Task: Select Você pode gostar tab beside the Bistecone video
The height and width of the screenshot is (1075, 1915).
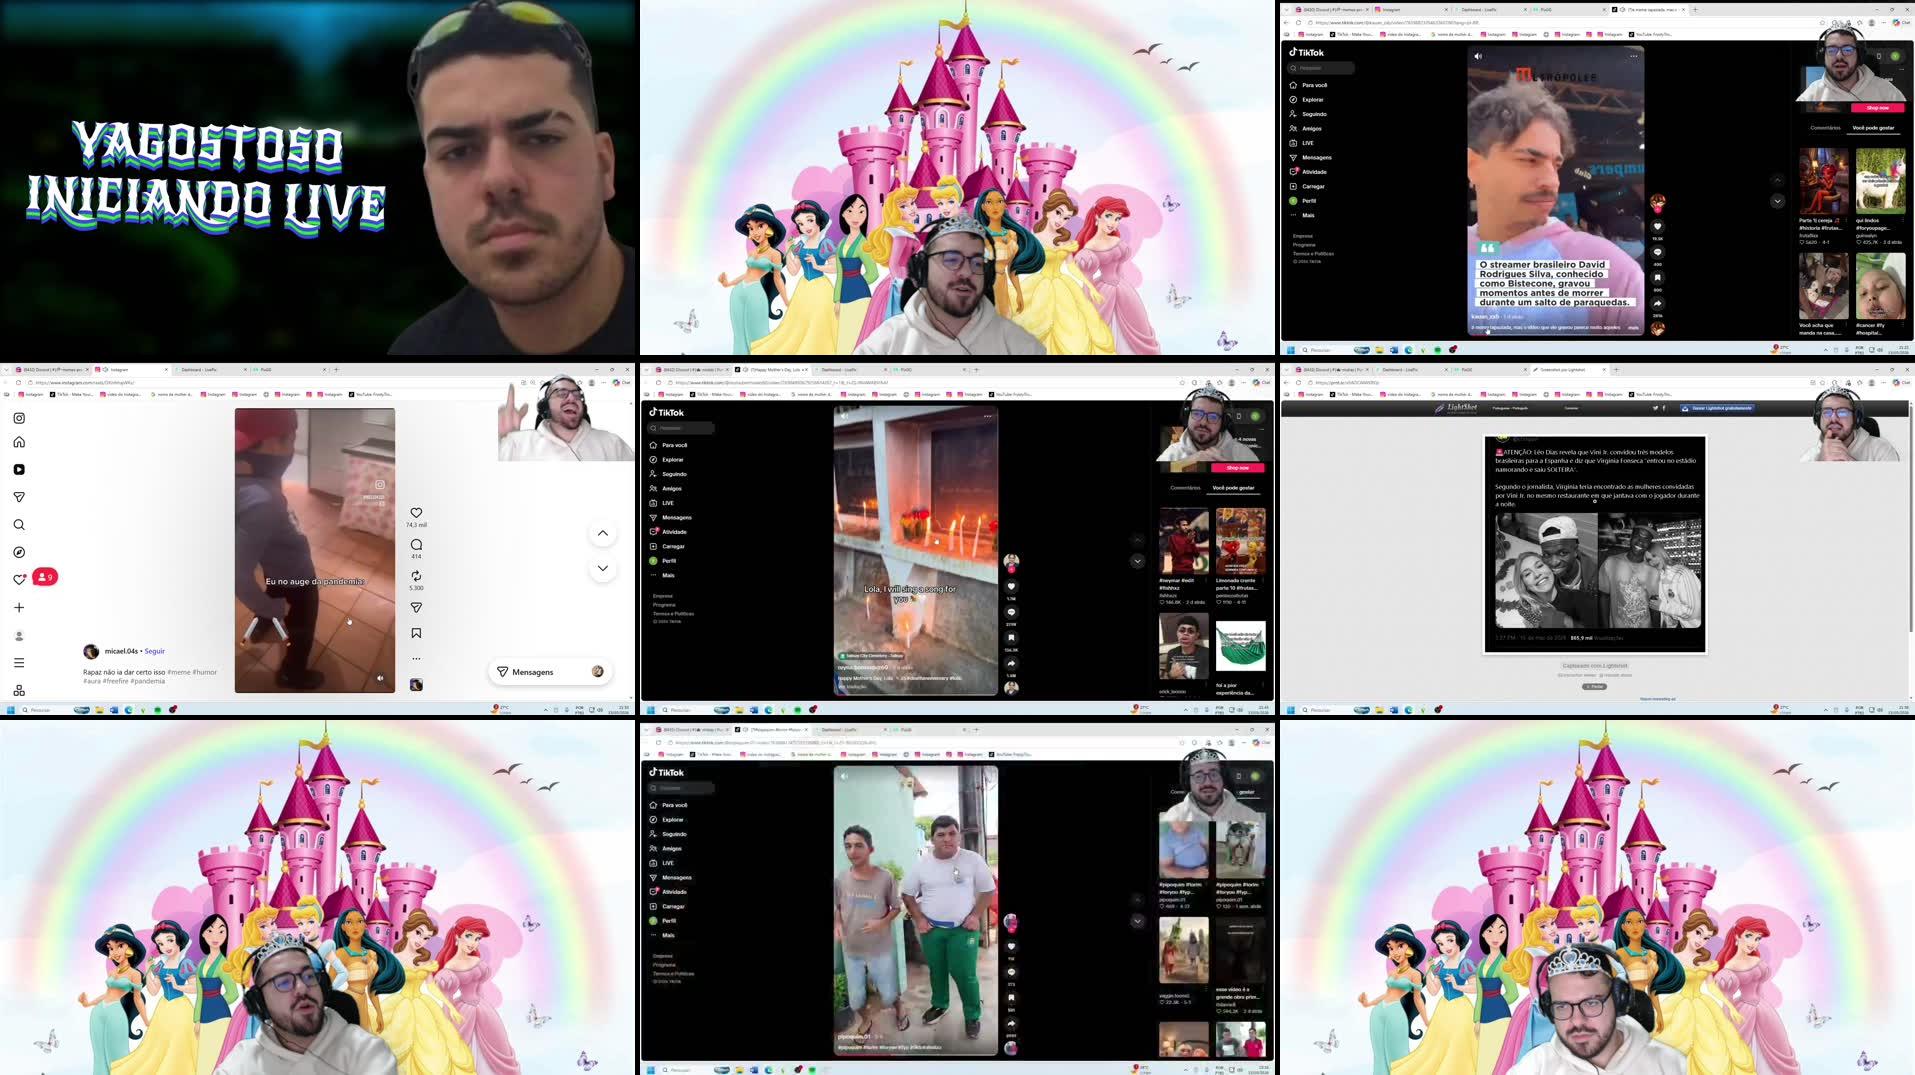Action: coord(1873,128)
